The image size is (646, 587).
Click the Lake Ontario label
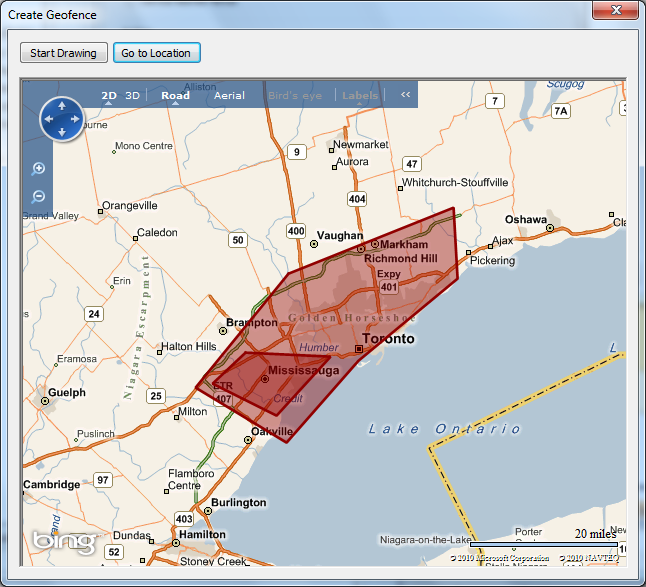[x=445, y=429]
